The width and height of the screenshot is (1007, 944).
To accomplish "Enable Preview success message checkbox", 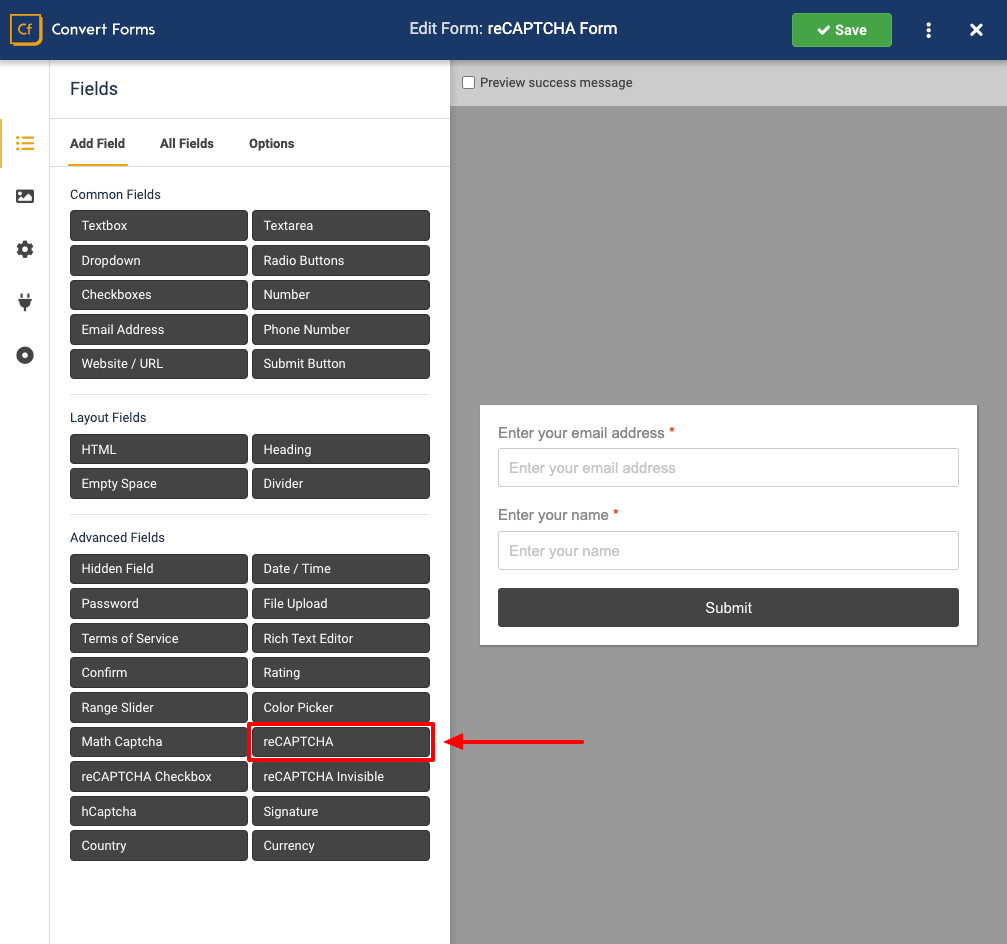I will tap(469, 83).
